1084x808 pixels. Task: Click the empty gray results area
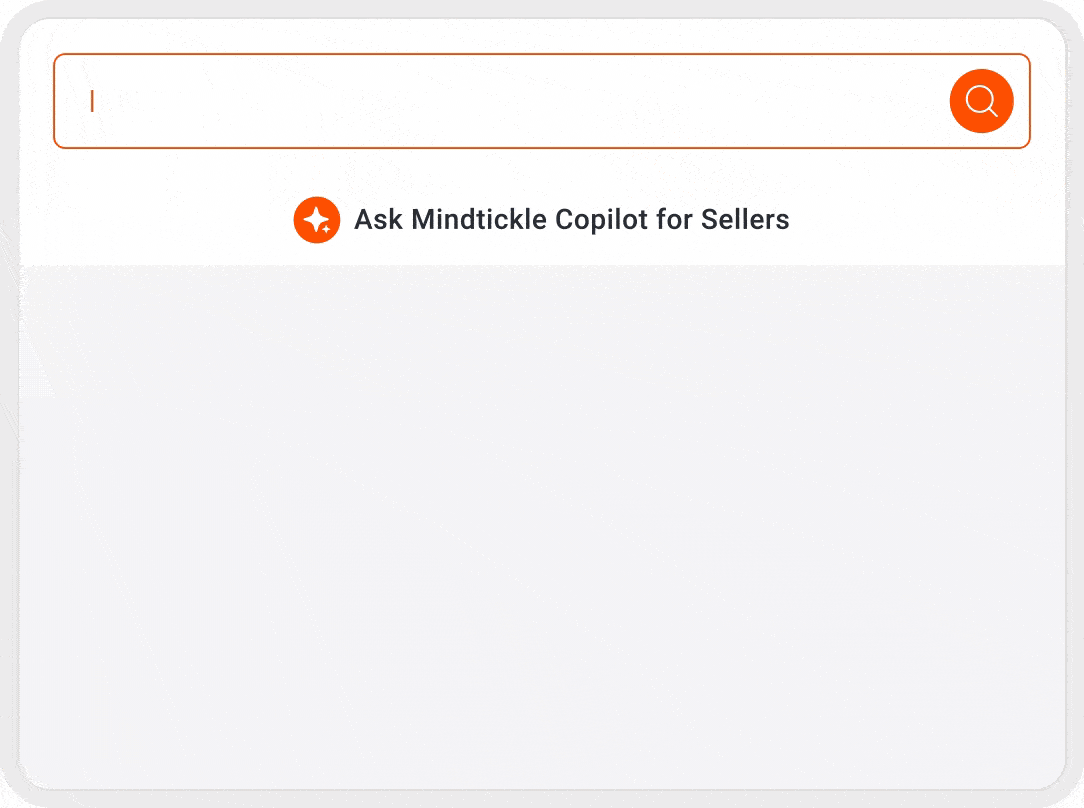click(542, 520)
